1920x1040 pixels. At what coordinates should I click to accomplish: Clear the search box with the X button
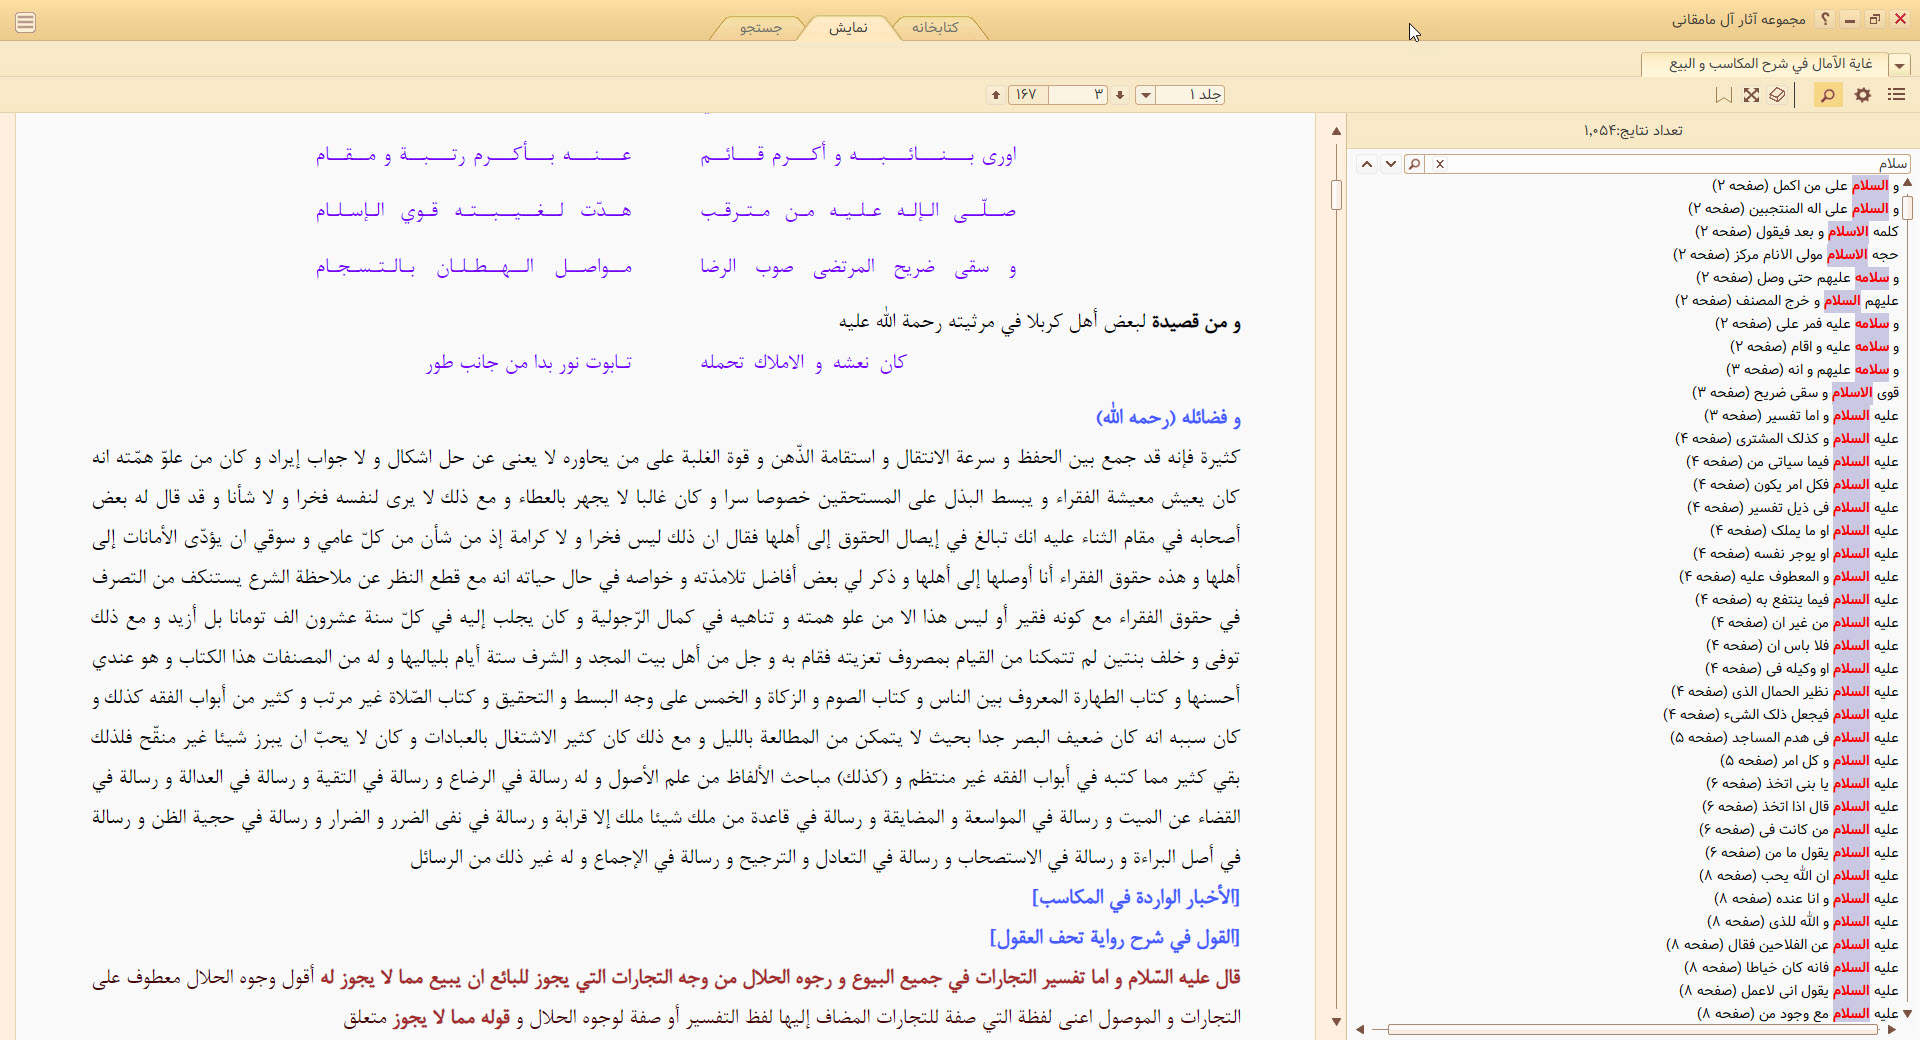[1440, 164]
